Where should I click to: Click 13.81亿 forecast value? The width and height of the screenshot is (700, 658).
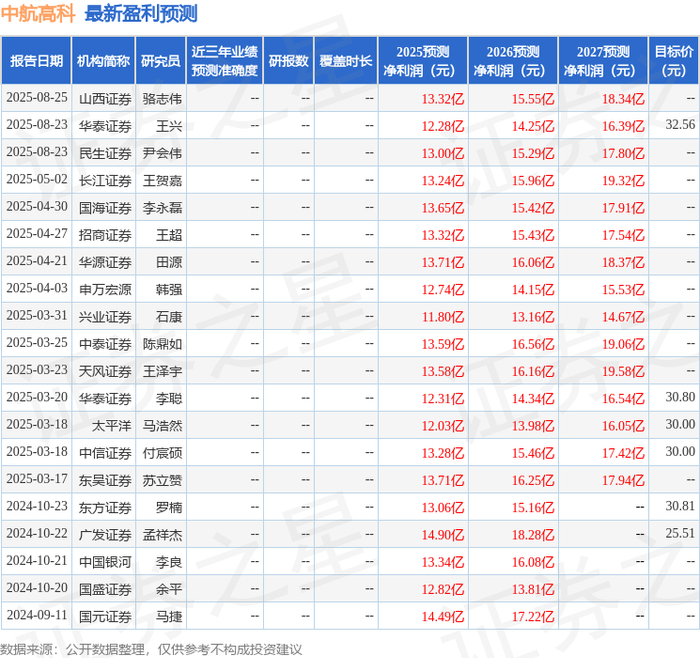tap(533, 589)
